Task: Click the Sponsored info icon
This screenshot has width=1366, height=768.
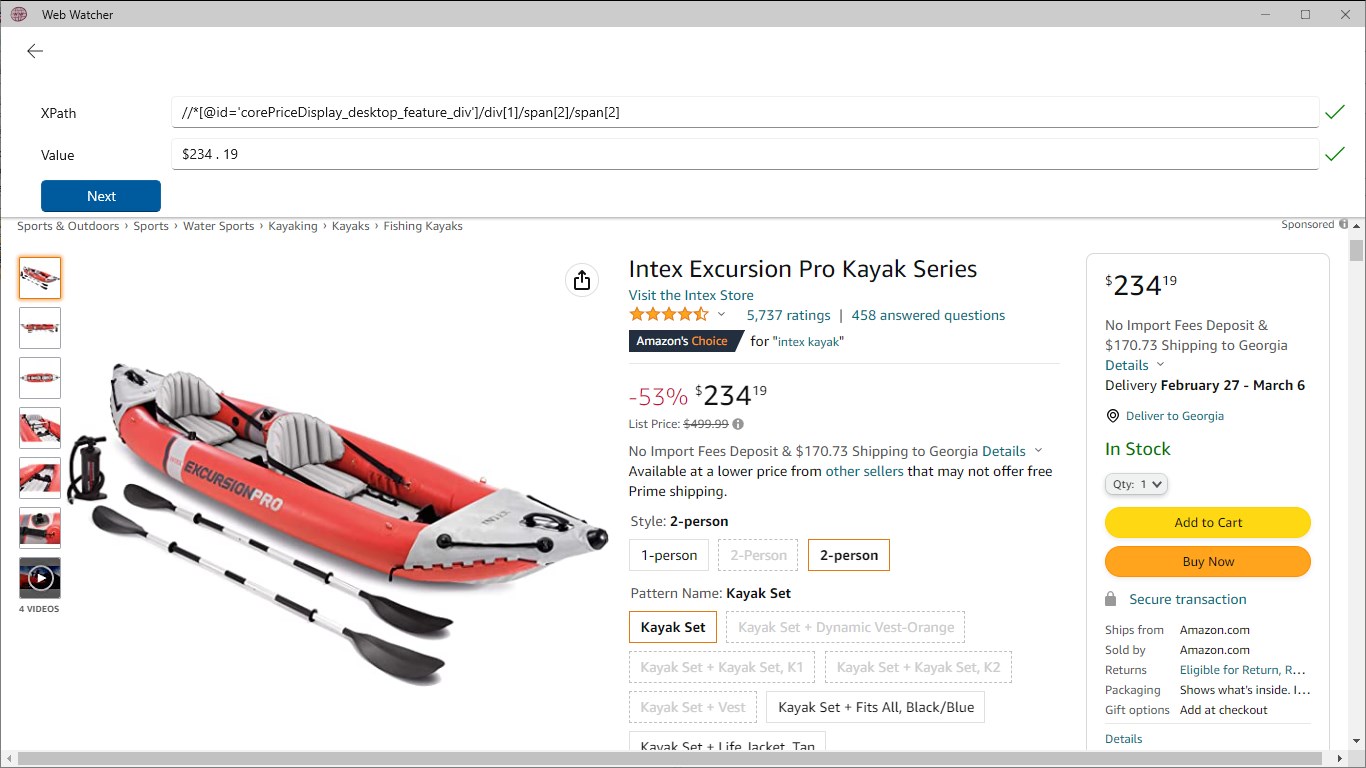Action: coord(1343,224)
